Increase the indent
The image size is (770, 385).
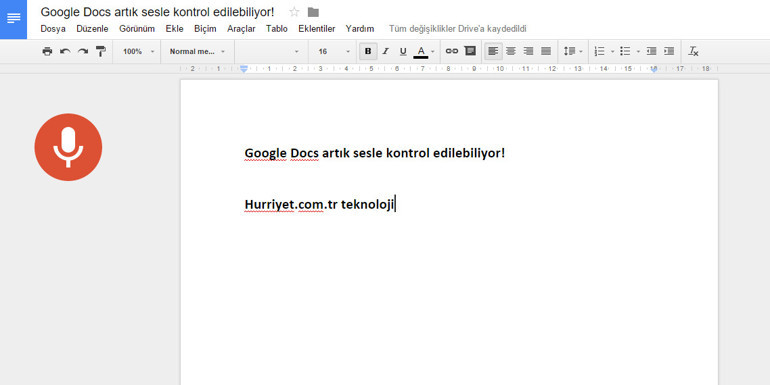[x=669, y=51]
